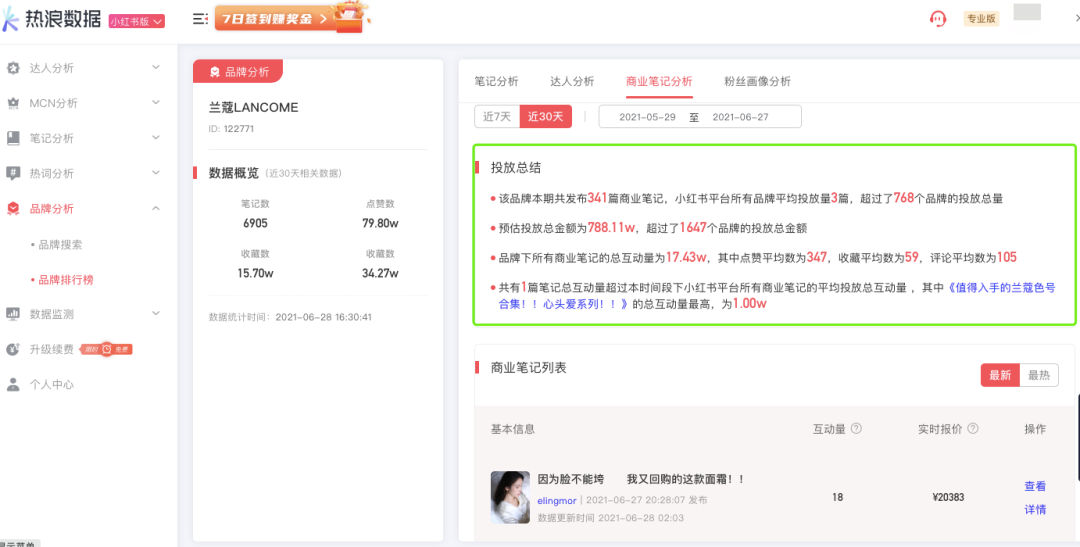The image size is (1080, 547).
Task: Click the start date 2021-05-29 field
Action: 647,117
